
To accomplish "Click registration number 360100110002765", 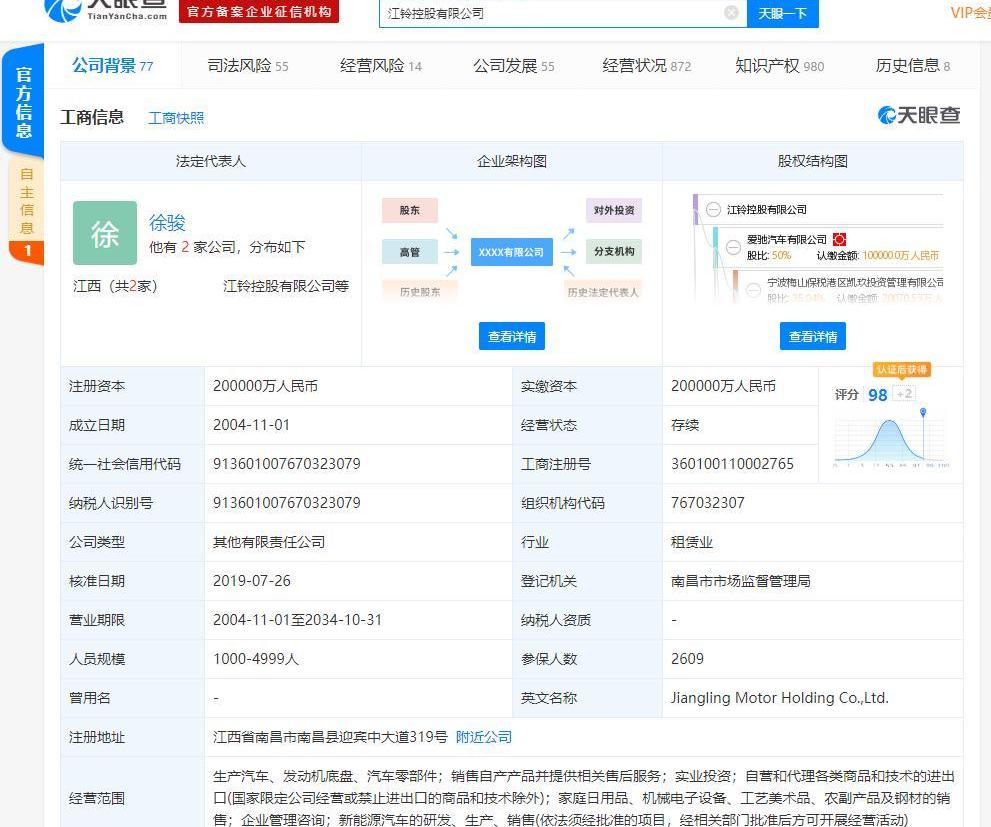I will coord(732,464).
